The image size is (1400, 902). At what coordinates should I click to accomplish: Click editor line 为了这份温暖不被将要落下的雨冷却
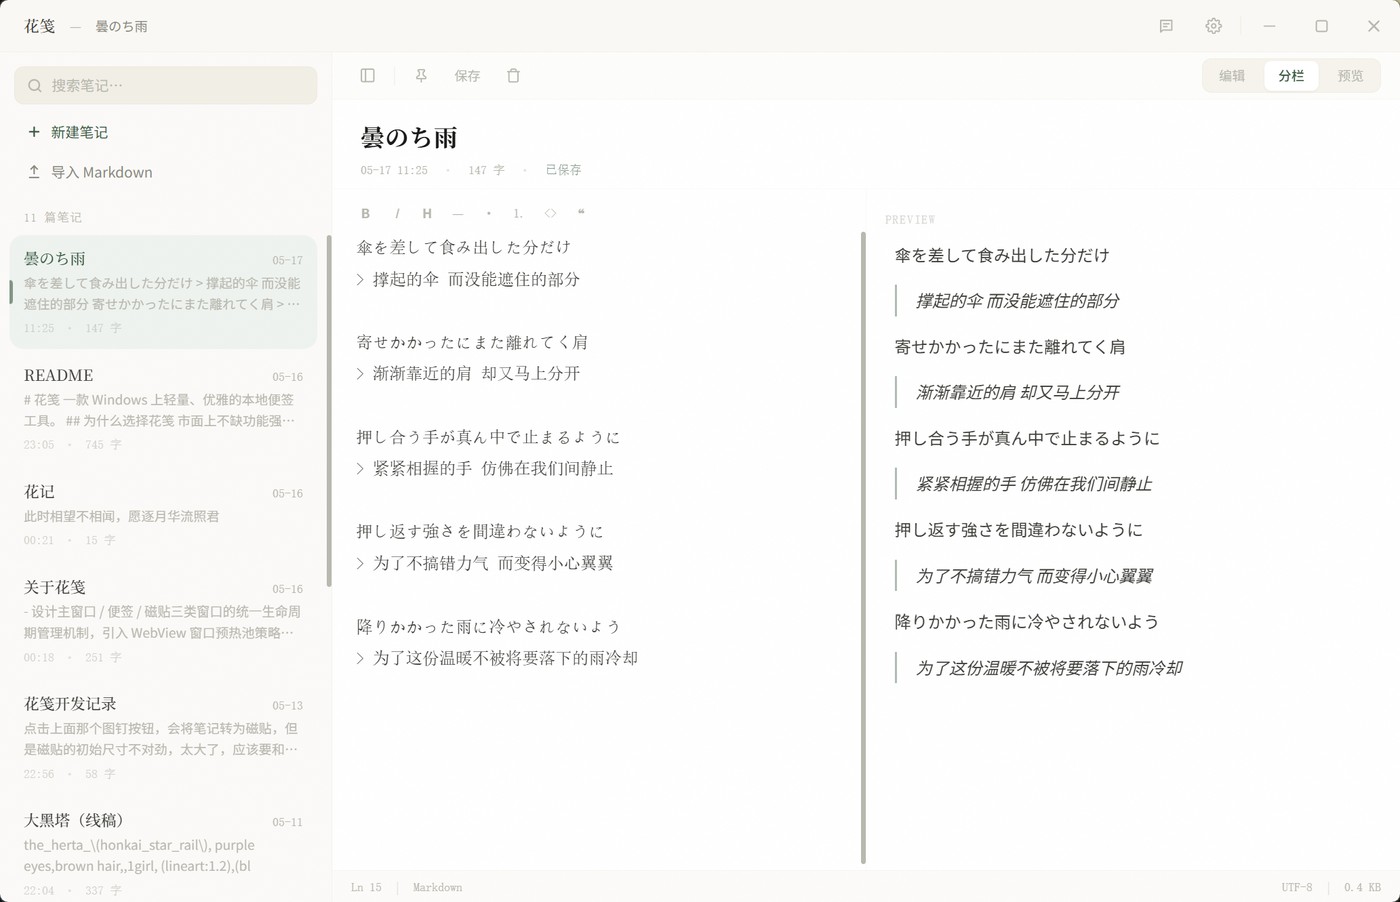tap(497, 658)
